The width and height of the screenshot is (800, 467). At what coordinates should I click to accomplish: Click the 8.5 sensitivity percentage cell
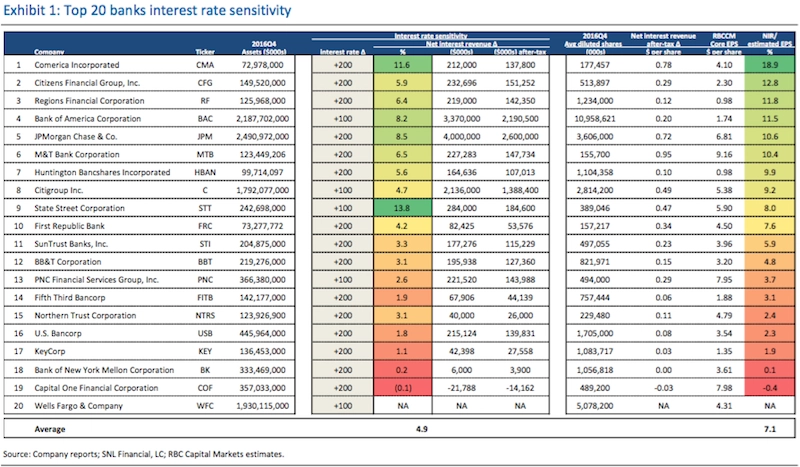pos(402,136)
